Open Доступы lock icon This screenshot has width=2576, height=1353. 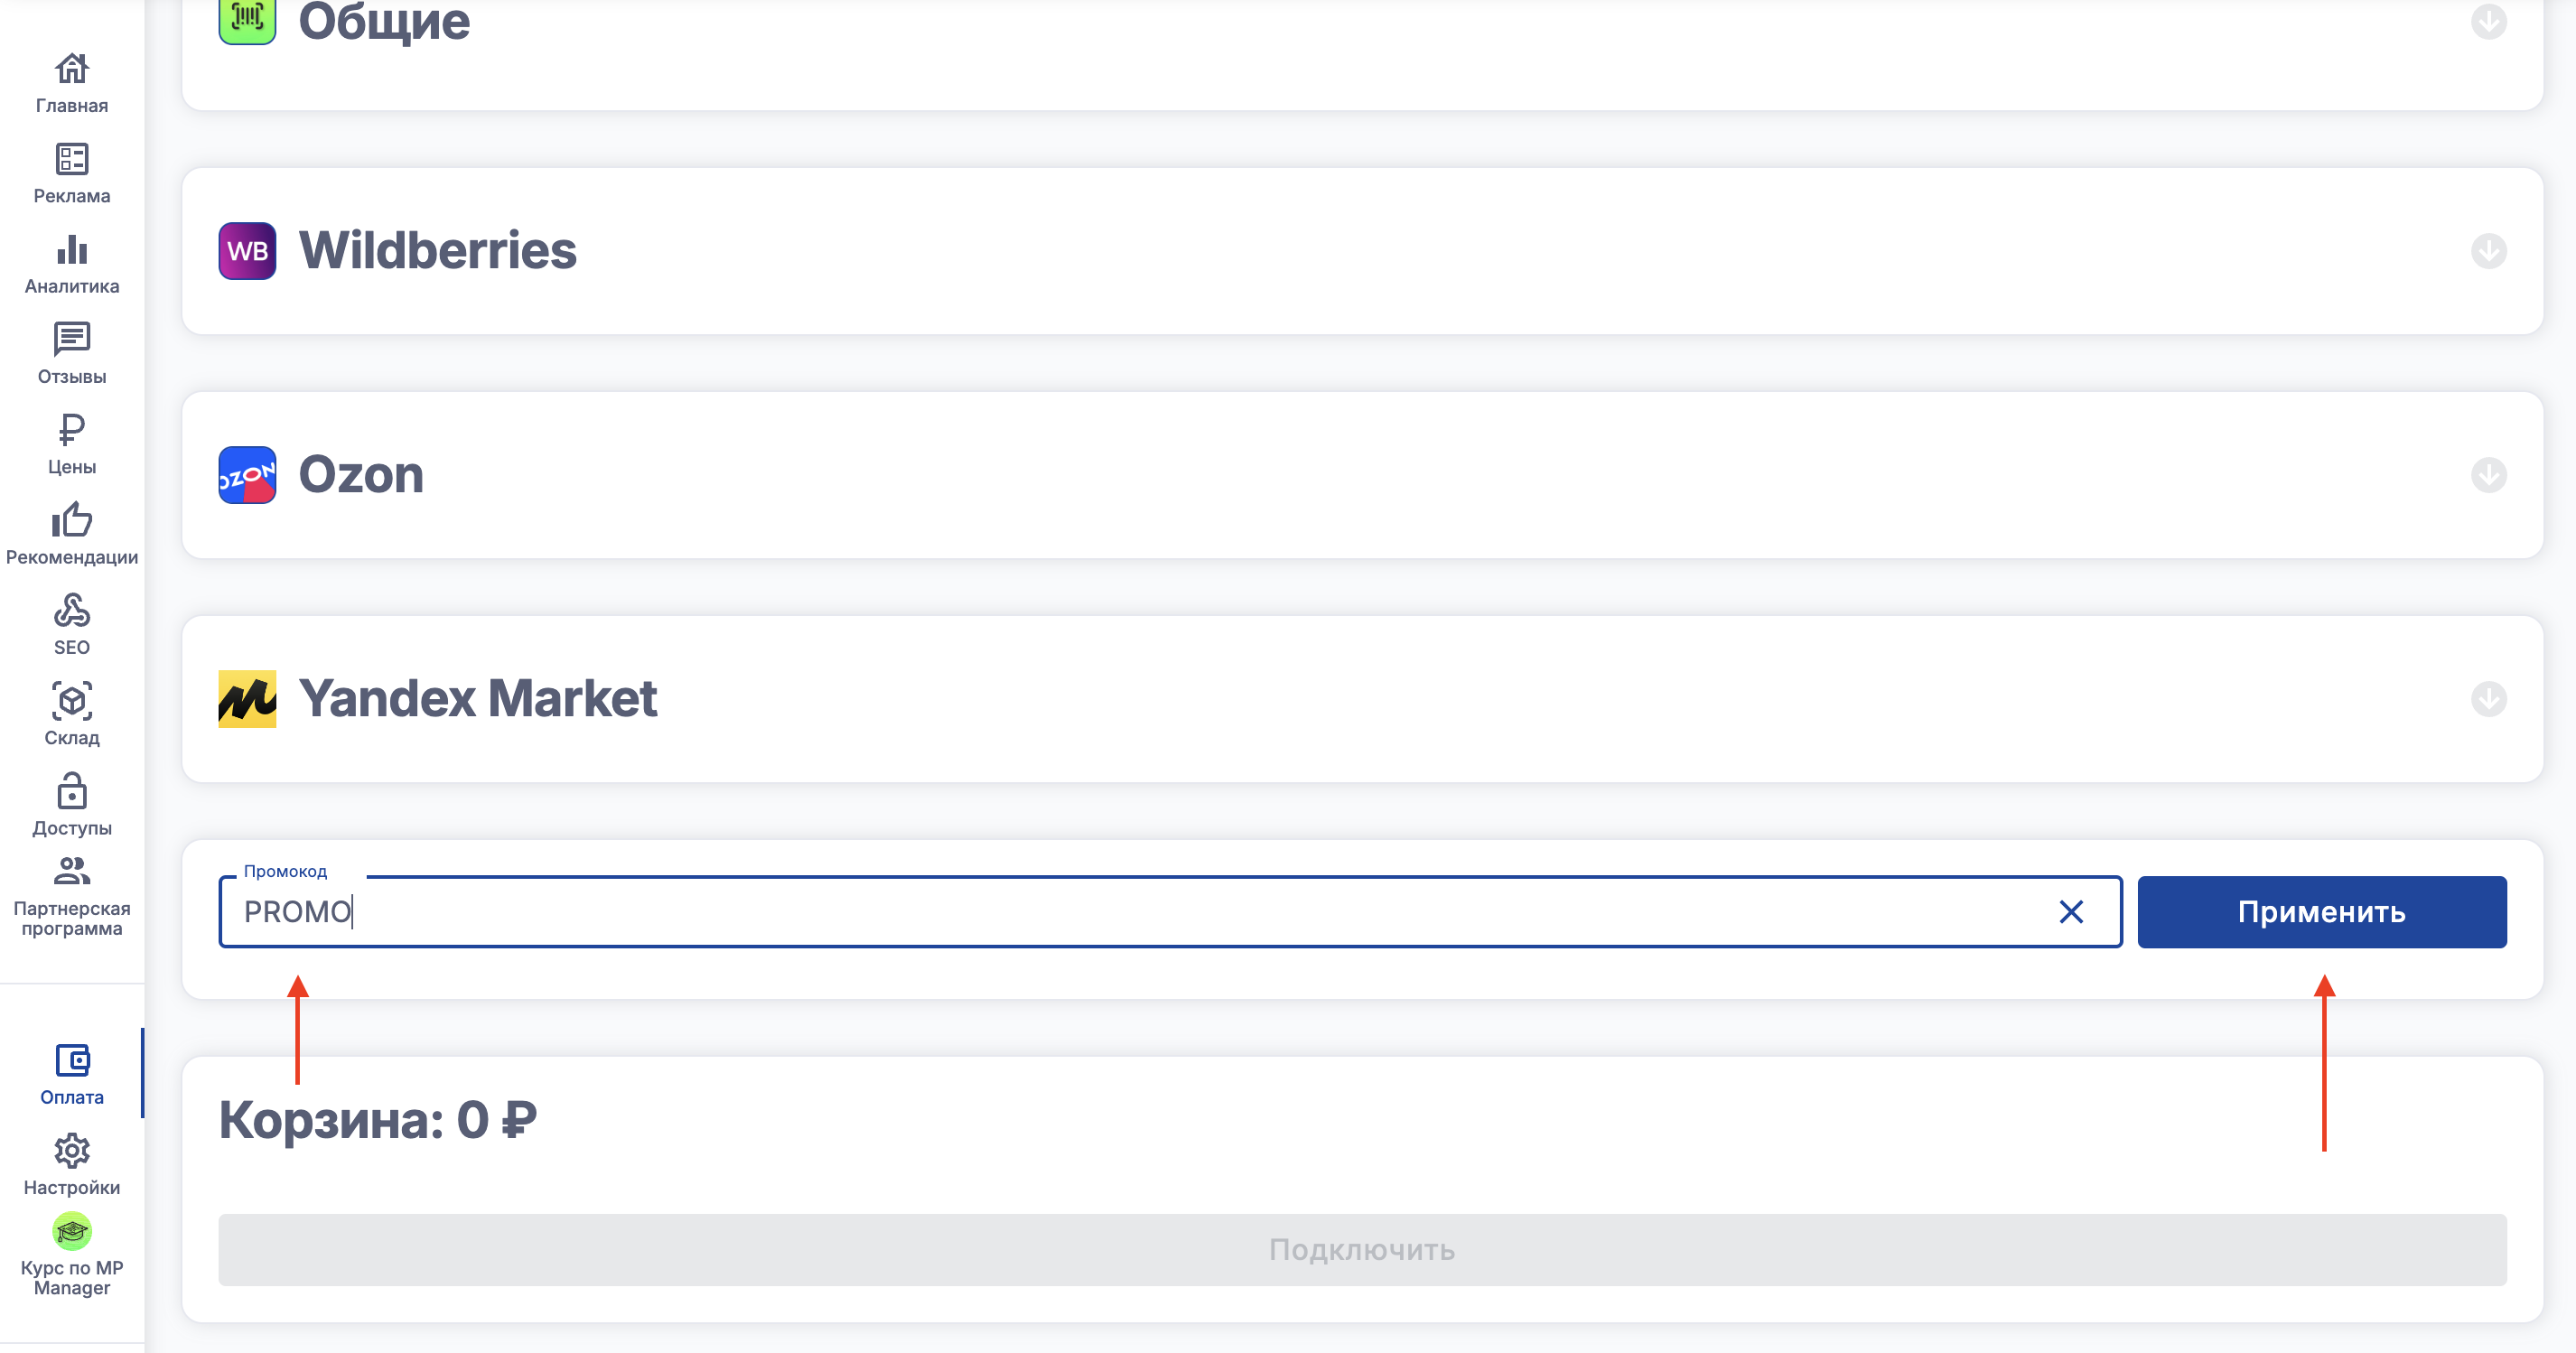72,792
